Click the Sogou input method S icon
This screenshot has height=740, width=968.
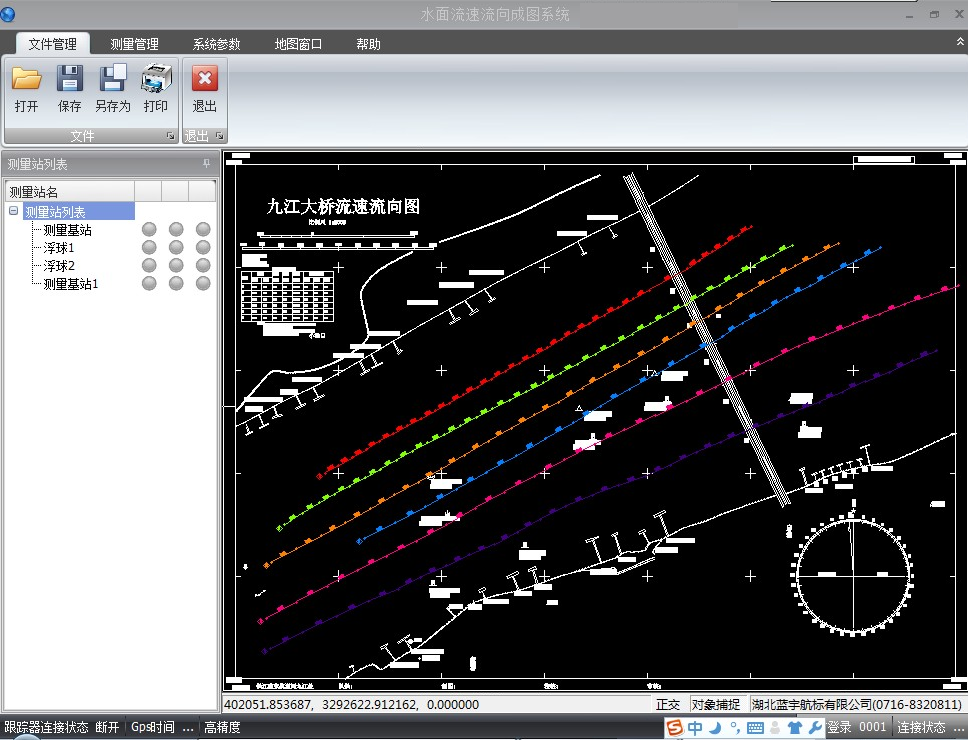click(676, 727)
